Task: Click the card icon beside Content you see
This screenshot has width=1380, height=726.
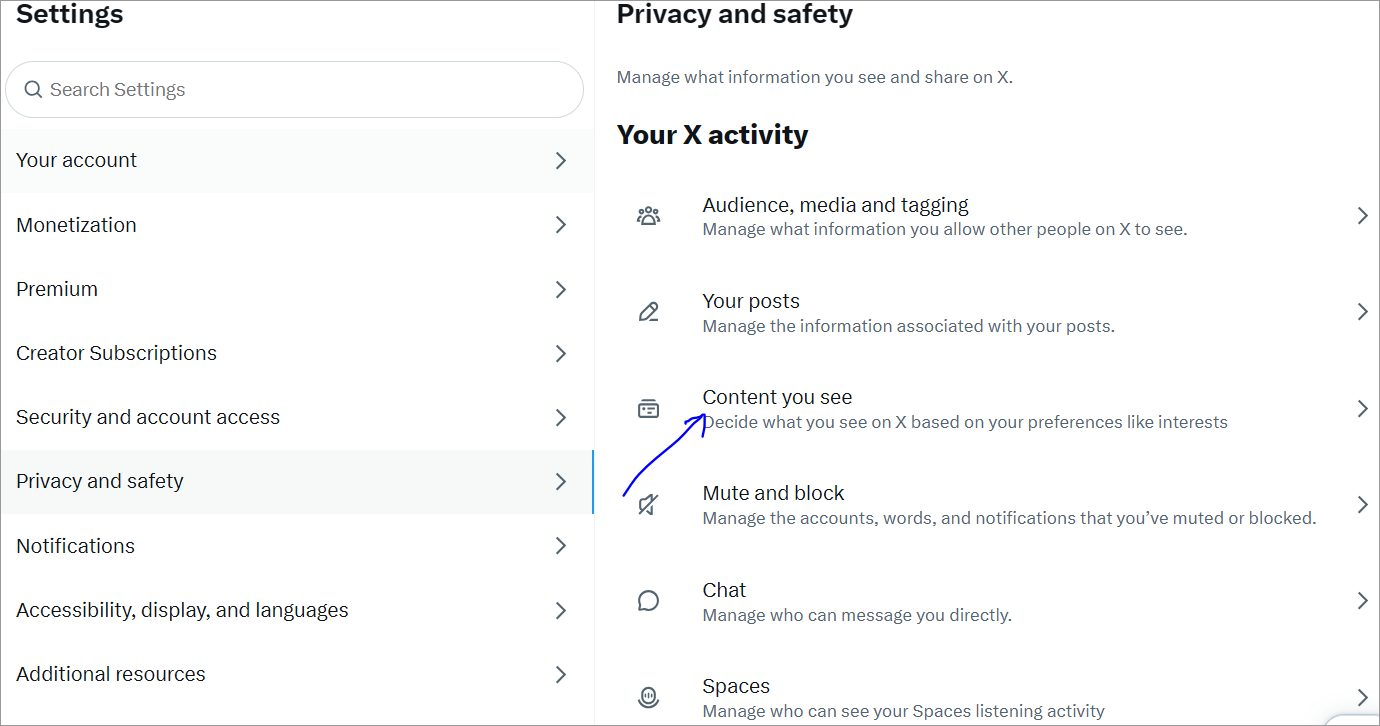Action: point(648,408)
